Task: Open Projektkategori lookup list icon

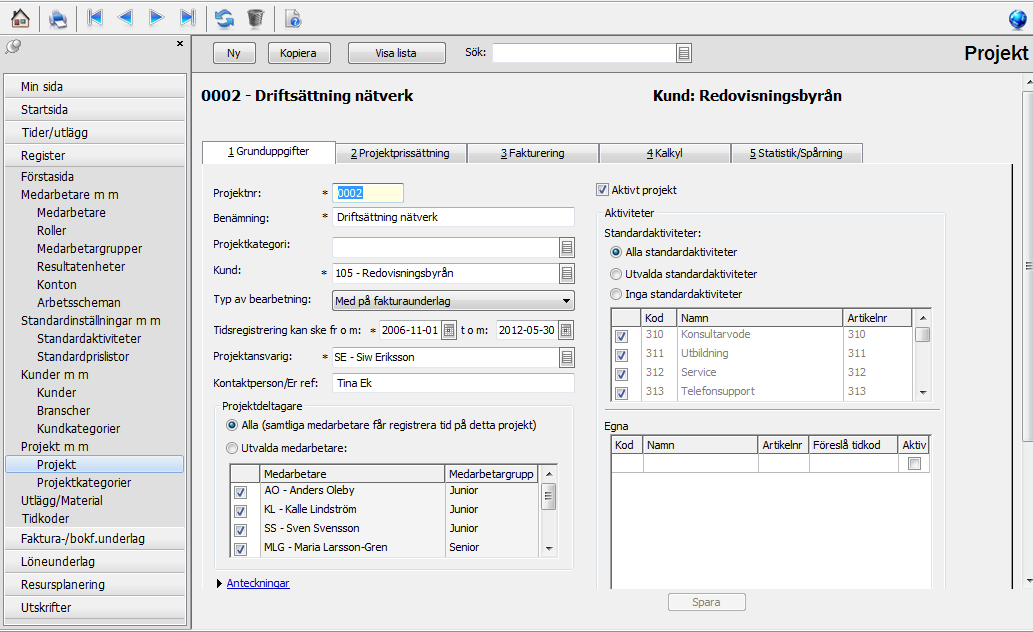Action: 567,248
